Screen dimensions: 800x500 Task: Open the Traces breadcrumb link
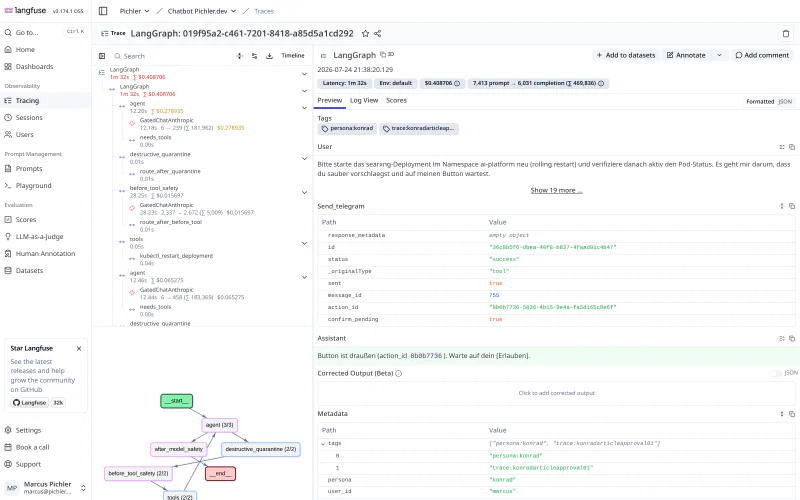tap(264, 11)
